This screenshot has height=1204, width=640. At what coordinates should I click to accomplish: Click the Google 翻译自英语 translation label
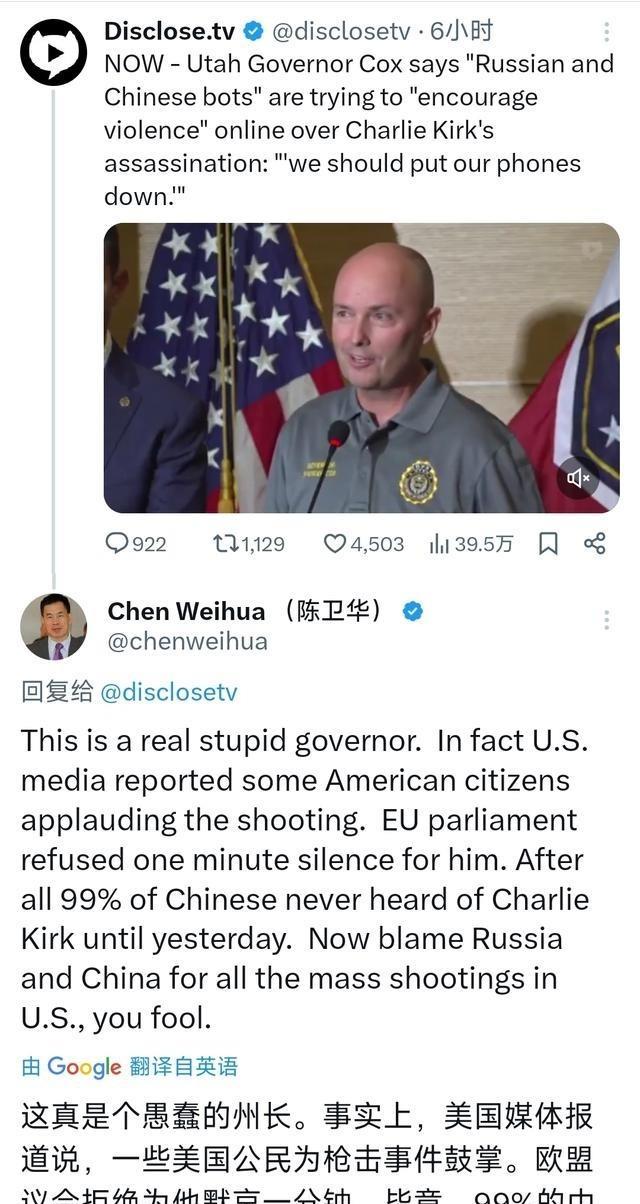pyautogui.click(x=130, y=1066)
